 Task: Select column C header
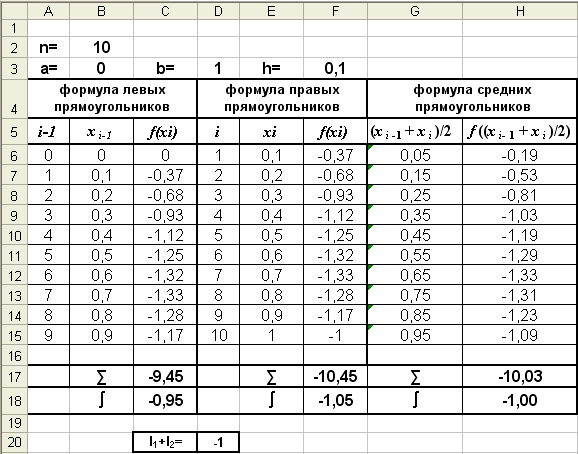pos(165,11)
